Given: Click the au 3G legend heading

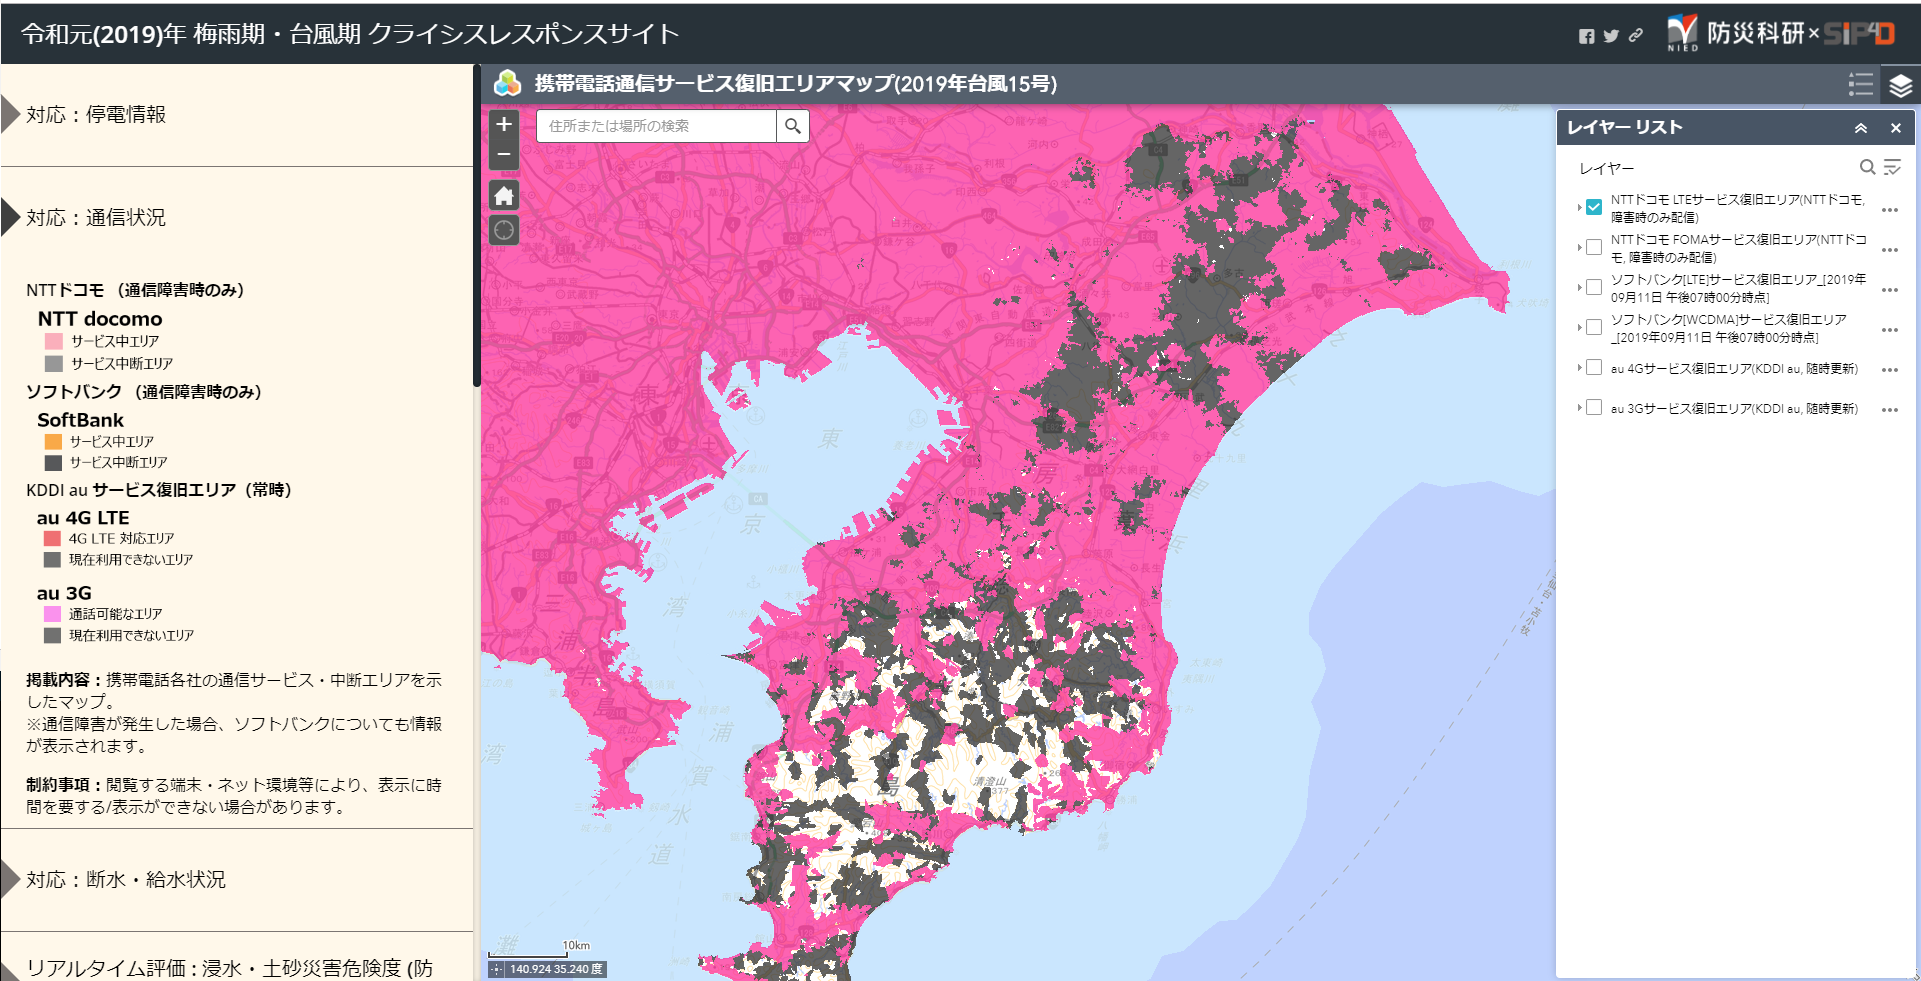Looking at the screenshot, I should coord(64,593).
